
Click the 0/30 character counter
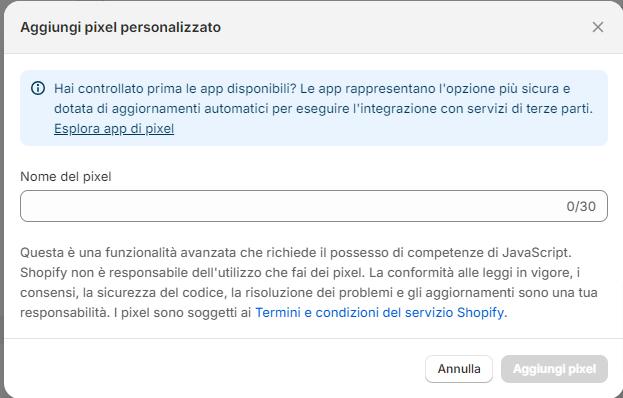point(581,206)
